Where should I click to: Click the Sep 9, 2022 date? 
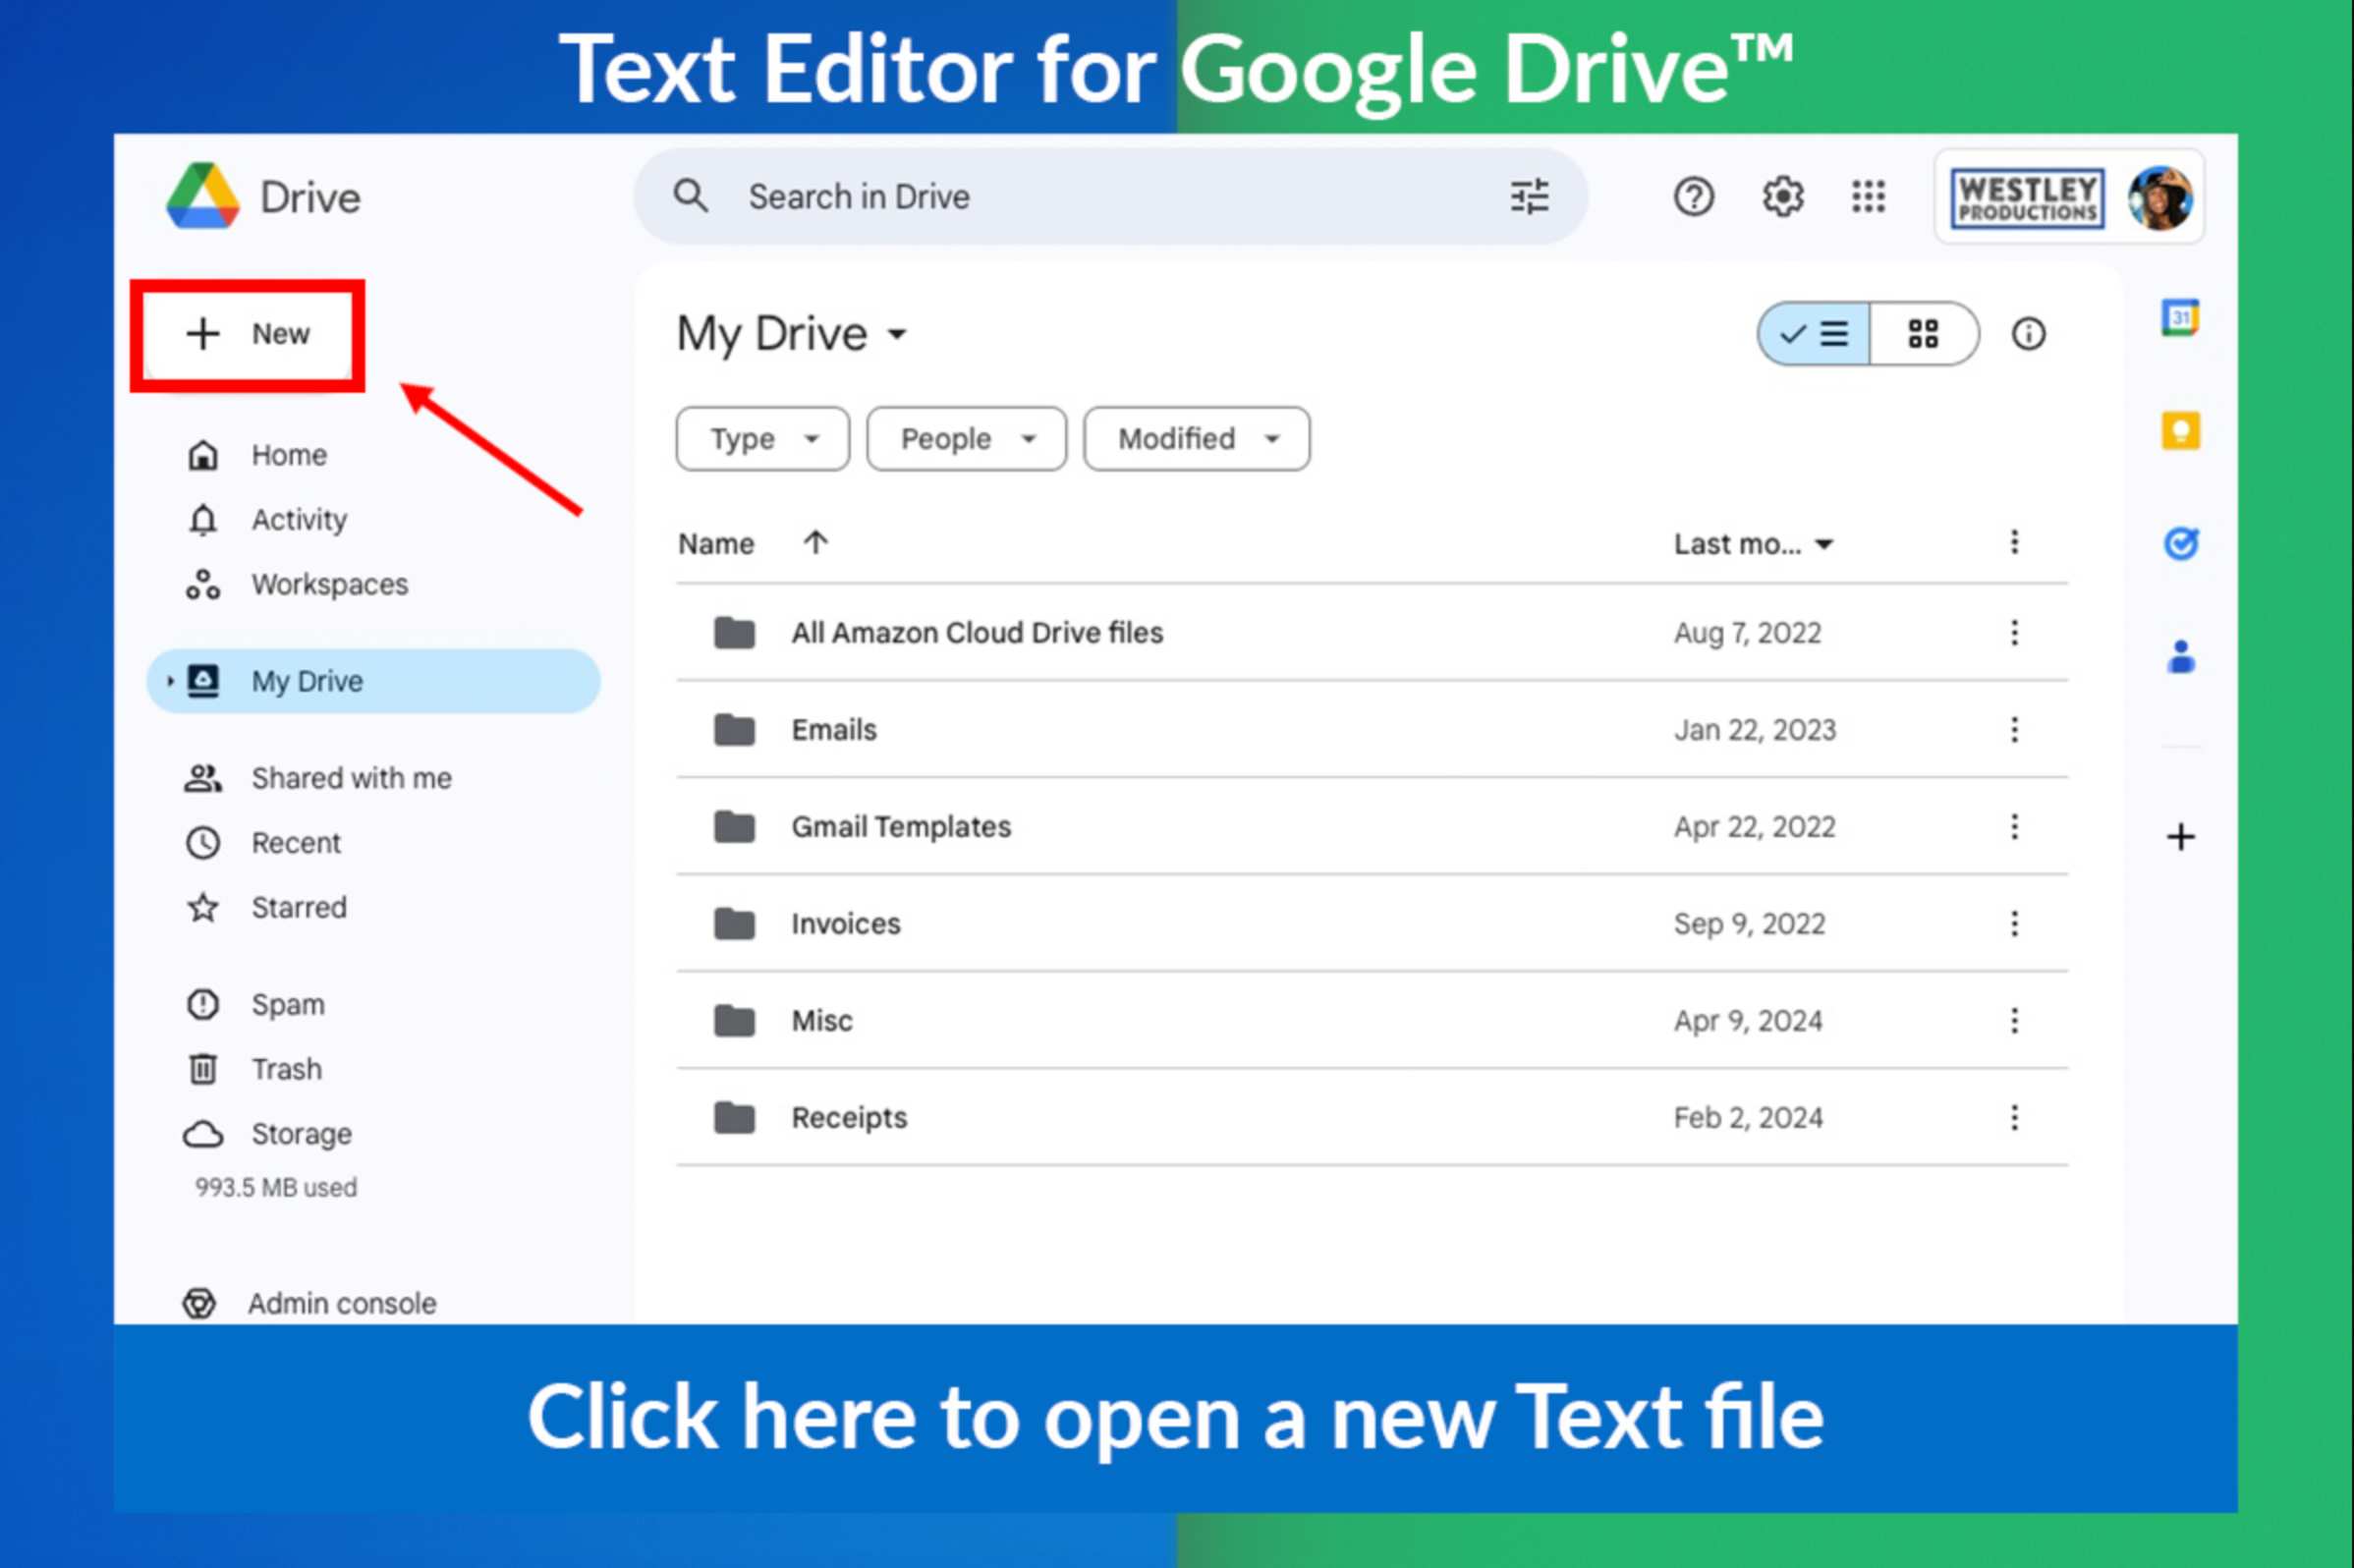point(1749,923)
